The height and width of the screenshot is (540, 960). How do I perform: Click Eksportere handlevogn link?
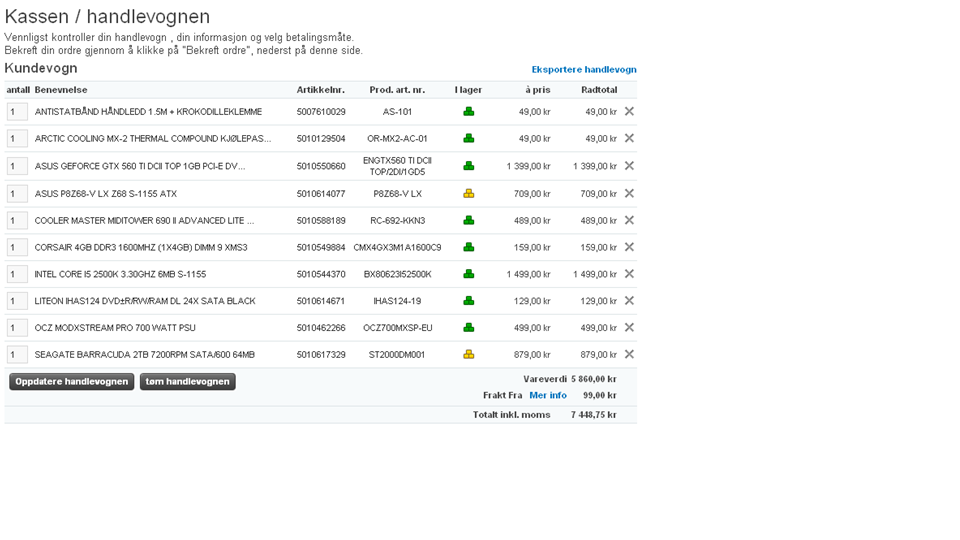pyautogui.click(x=584, y=69)
